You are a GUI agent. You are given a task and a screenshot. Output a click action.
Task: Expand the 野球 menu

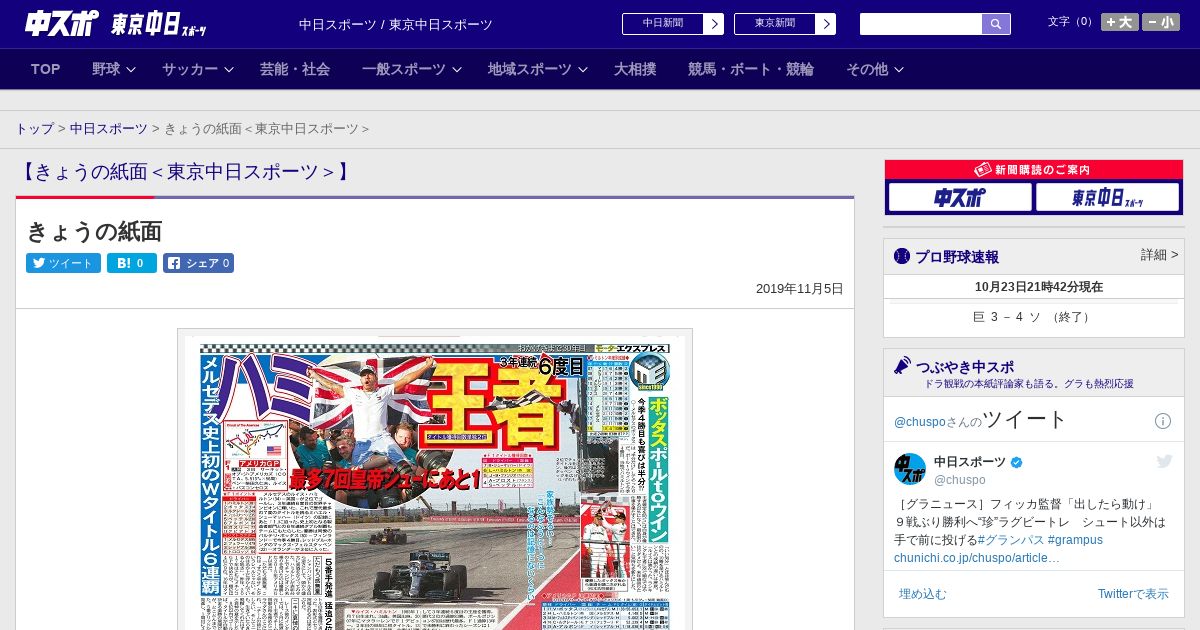point(113,69)
